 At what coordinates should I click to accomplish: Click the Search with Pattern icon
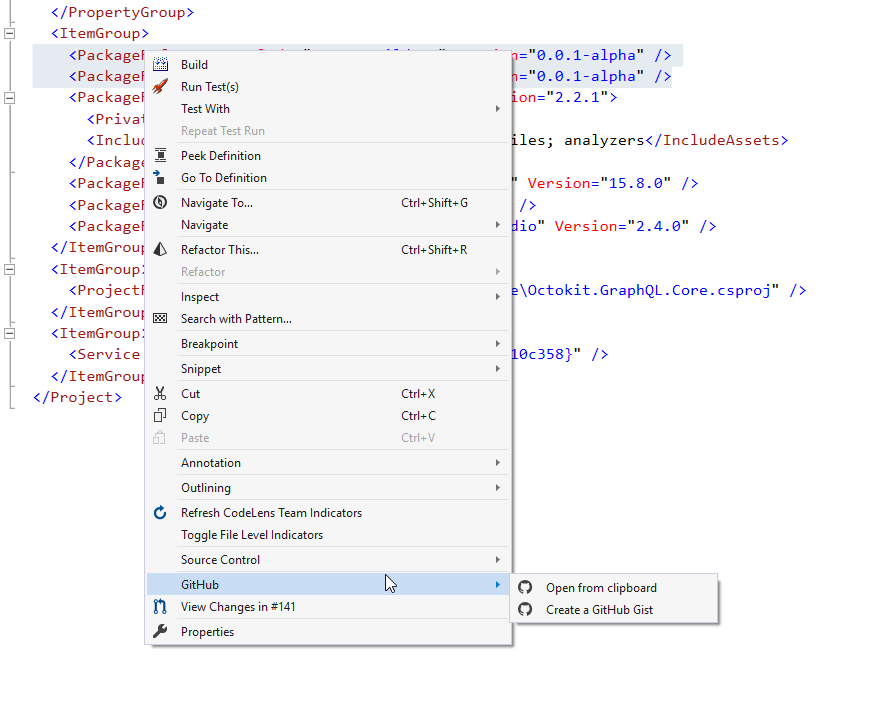click(160, 319)
